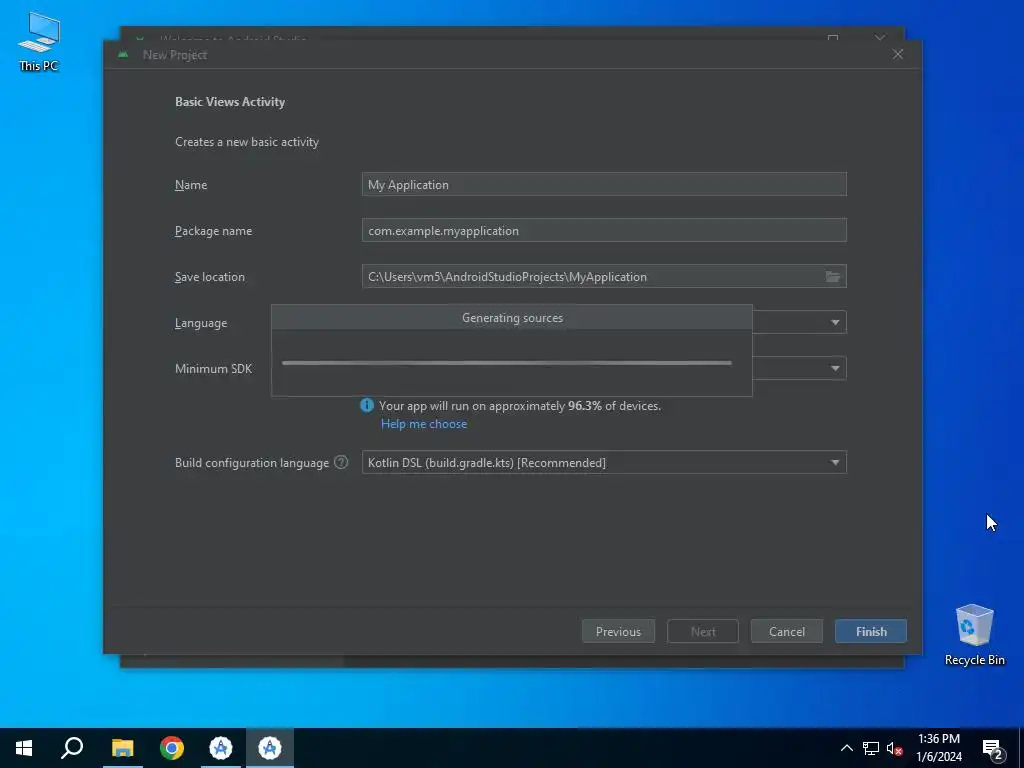Click the Basic Views Activity heading
Image resolution: width=1024 pixels, height=768 pixels.
pyautogui.click(x=230, y=102)
